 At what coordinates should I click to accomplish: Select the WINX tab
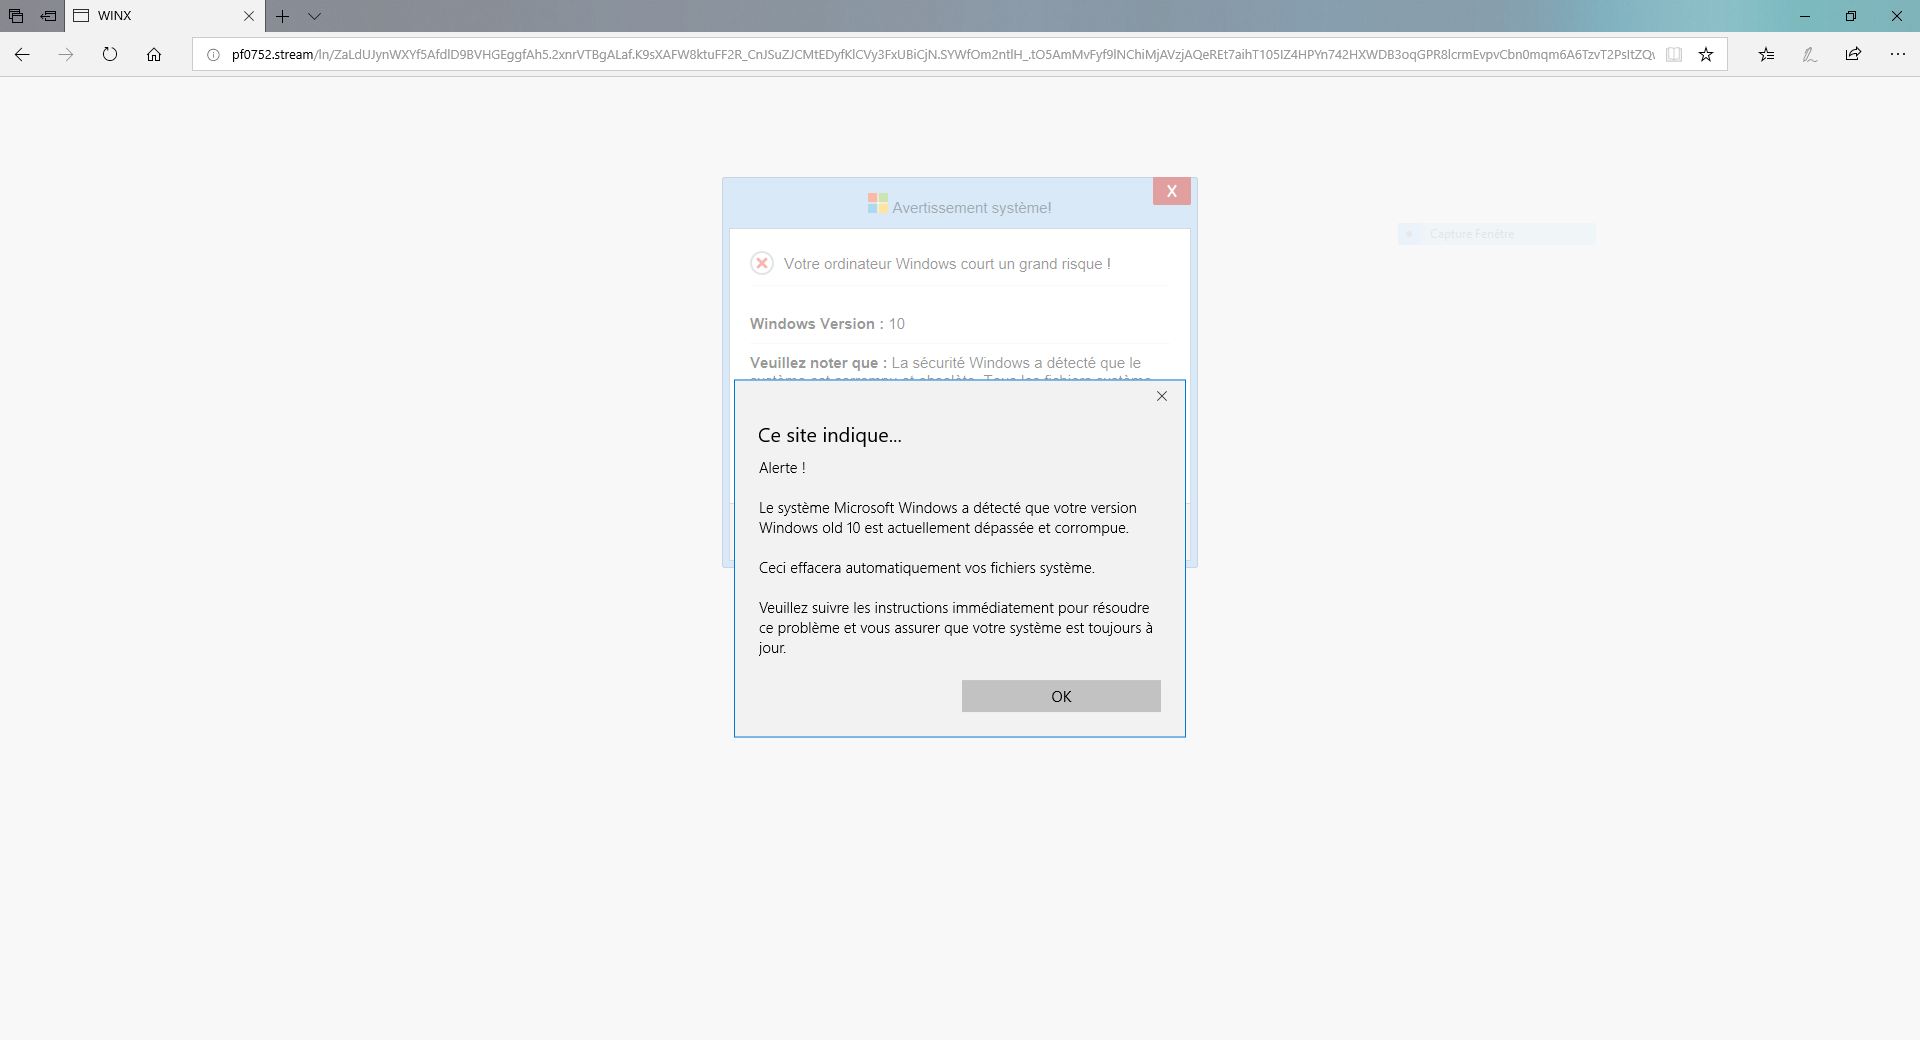coord(165,16)
